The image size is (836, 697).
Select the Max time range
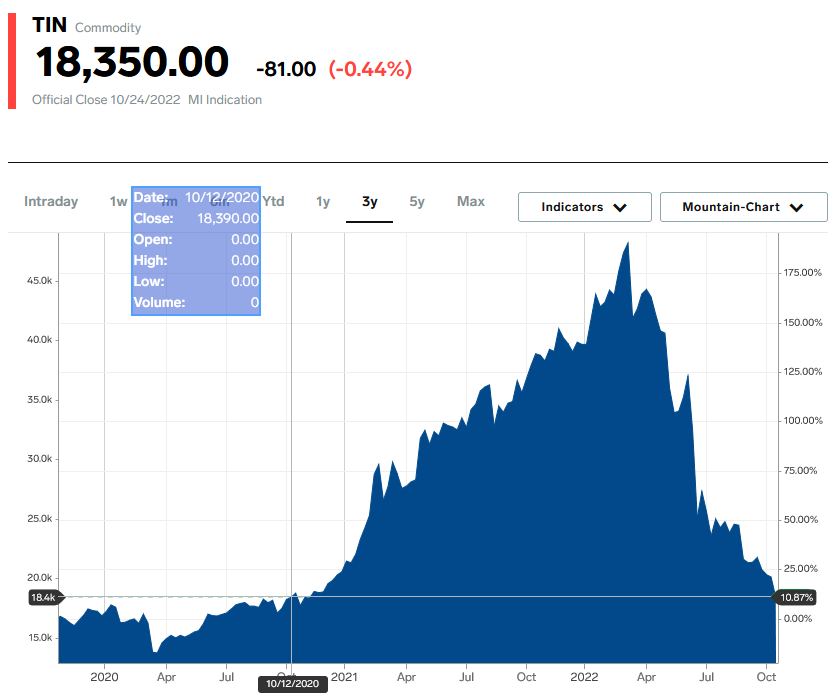pyautogui.click(x=471, y=202)
